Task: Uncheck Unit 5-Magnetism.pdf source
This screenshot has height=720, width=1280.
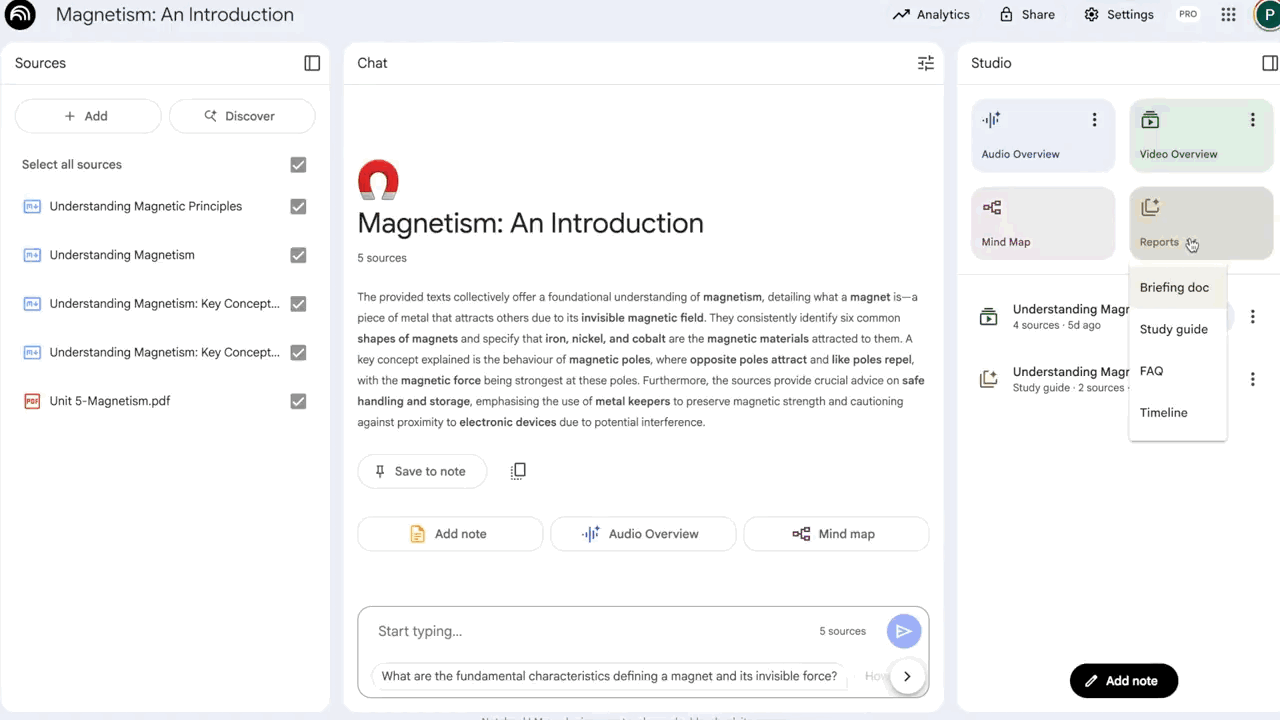Action: 298,401
